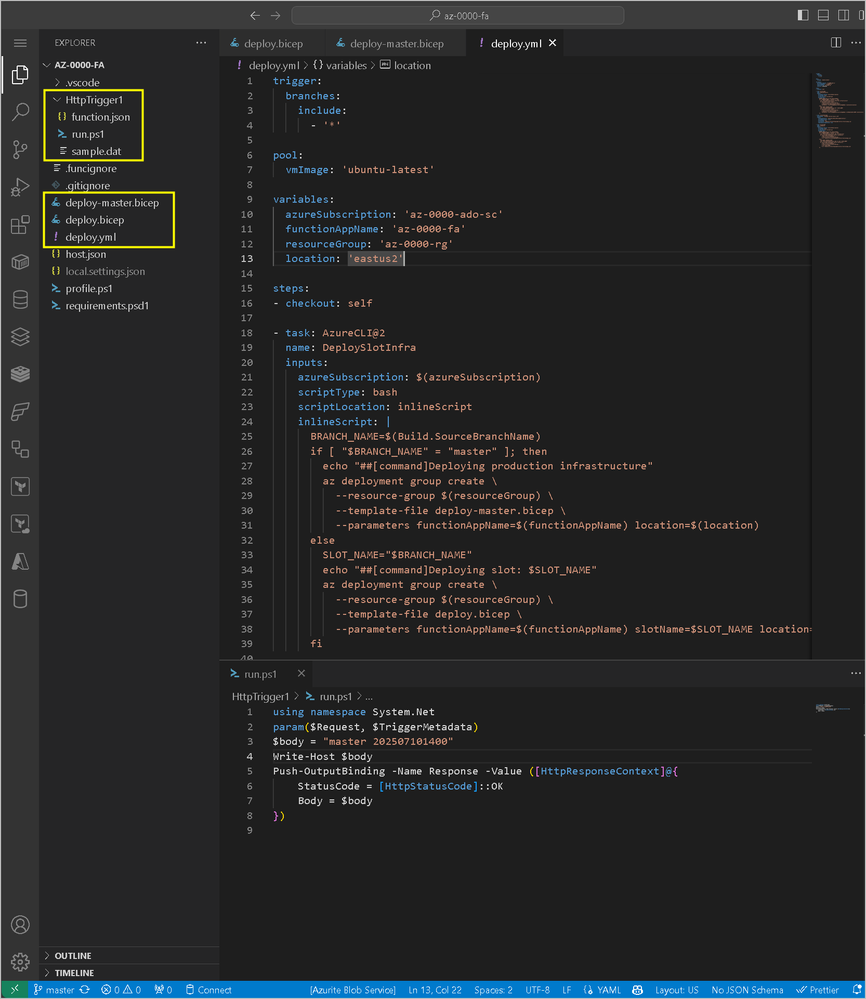Open the remote window indicator
This screenshot has width=866, height=999.
click(x=15, y=990)
